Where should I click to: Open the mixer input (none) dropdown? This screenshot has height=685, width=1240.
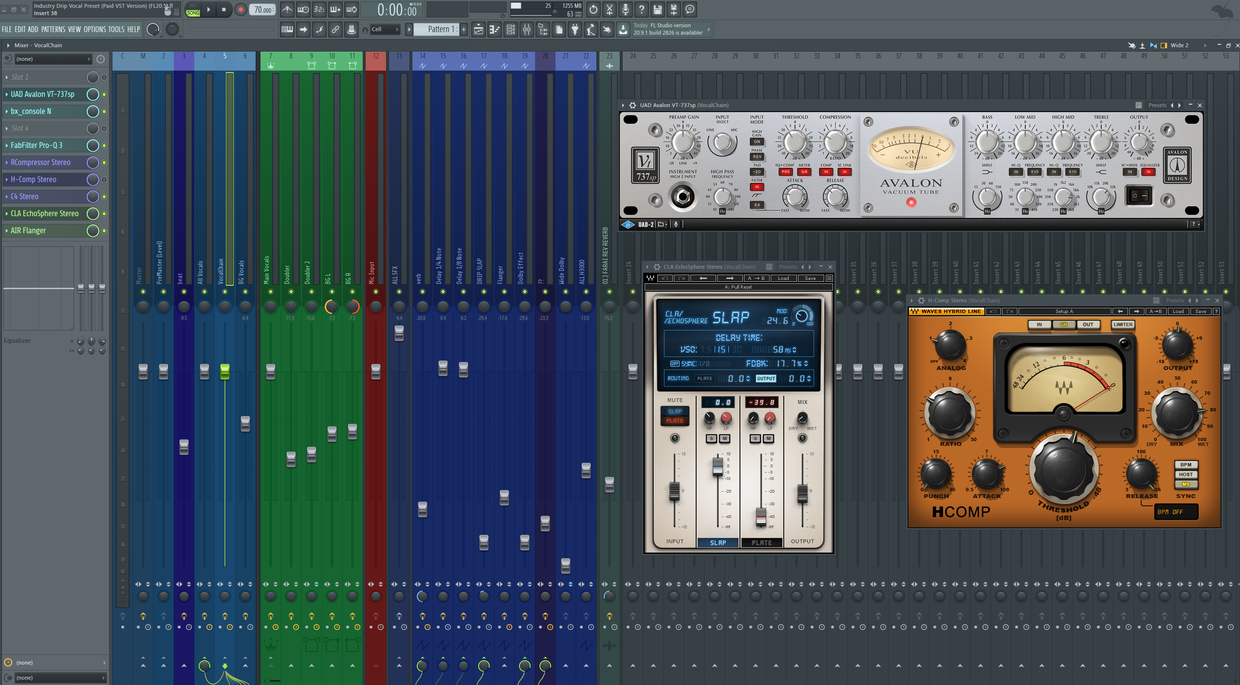(x=52, y=59)
